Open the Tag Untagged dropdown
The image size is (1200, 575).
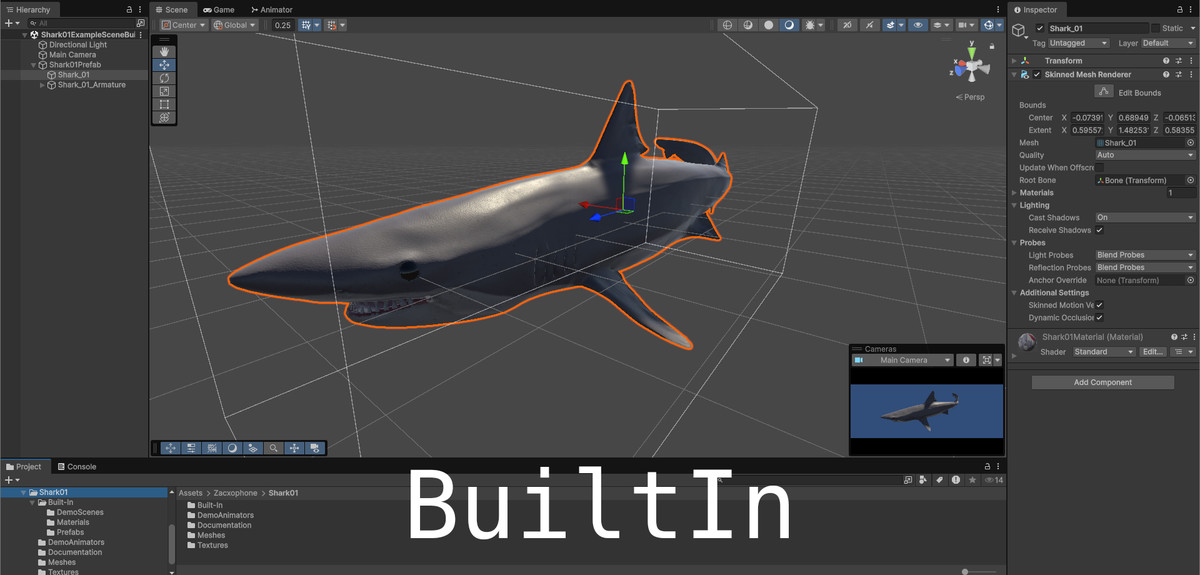coord(1079,43)
